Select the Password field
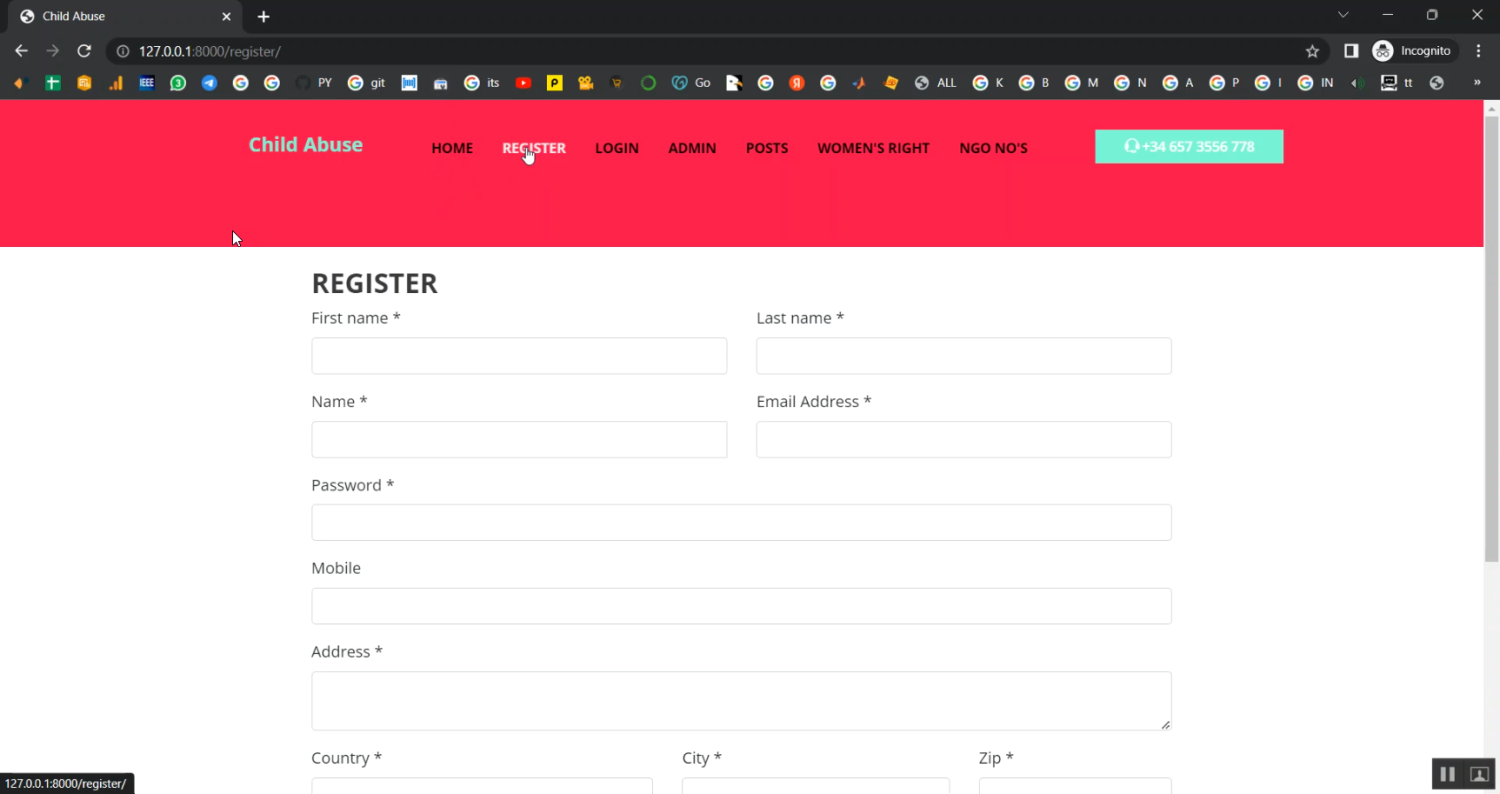The image size is (1500, 794). pos(741,523)
